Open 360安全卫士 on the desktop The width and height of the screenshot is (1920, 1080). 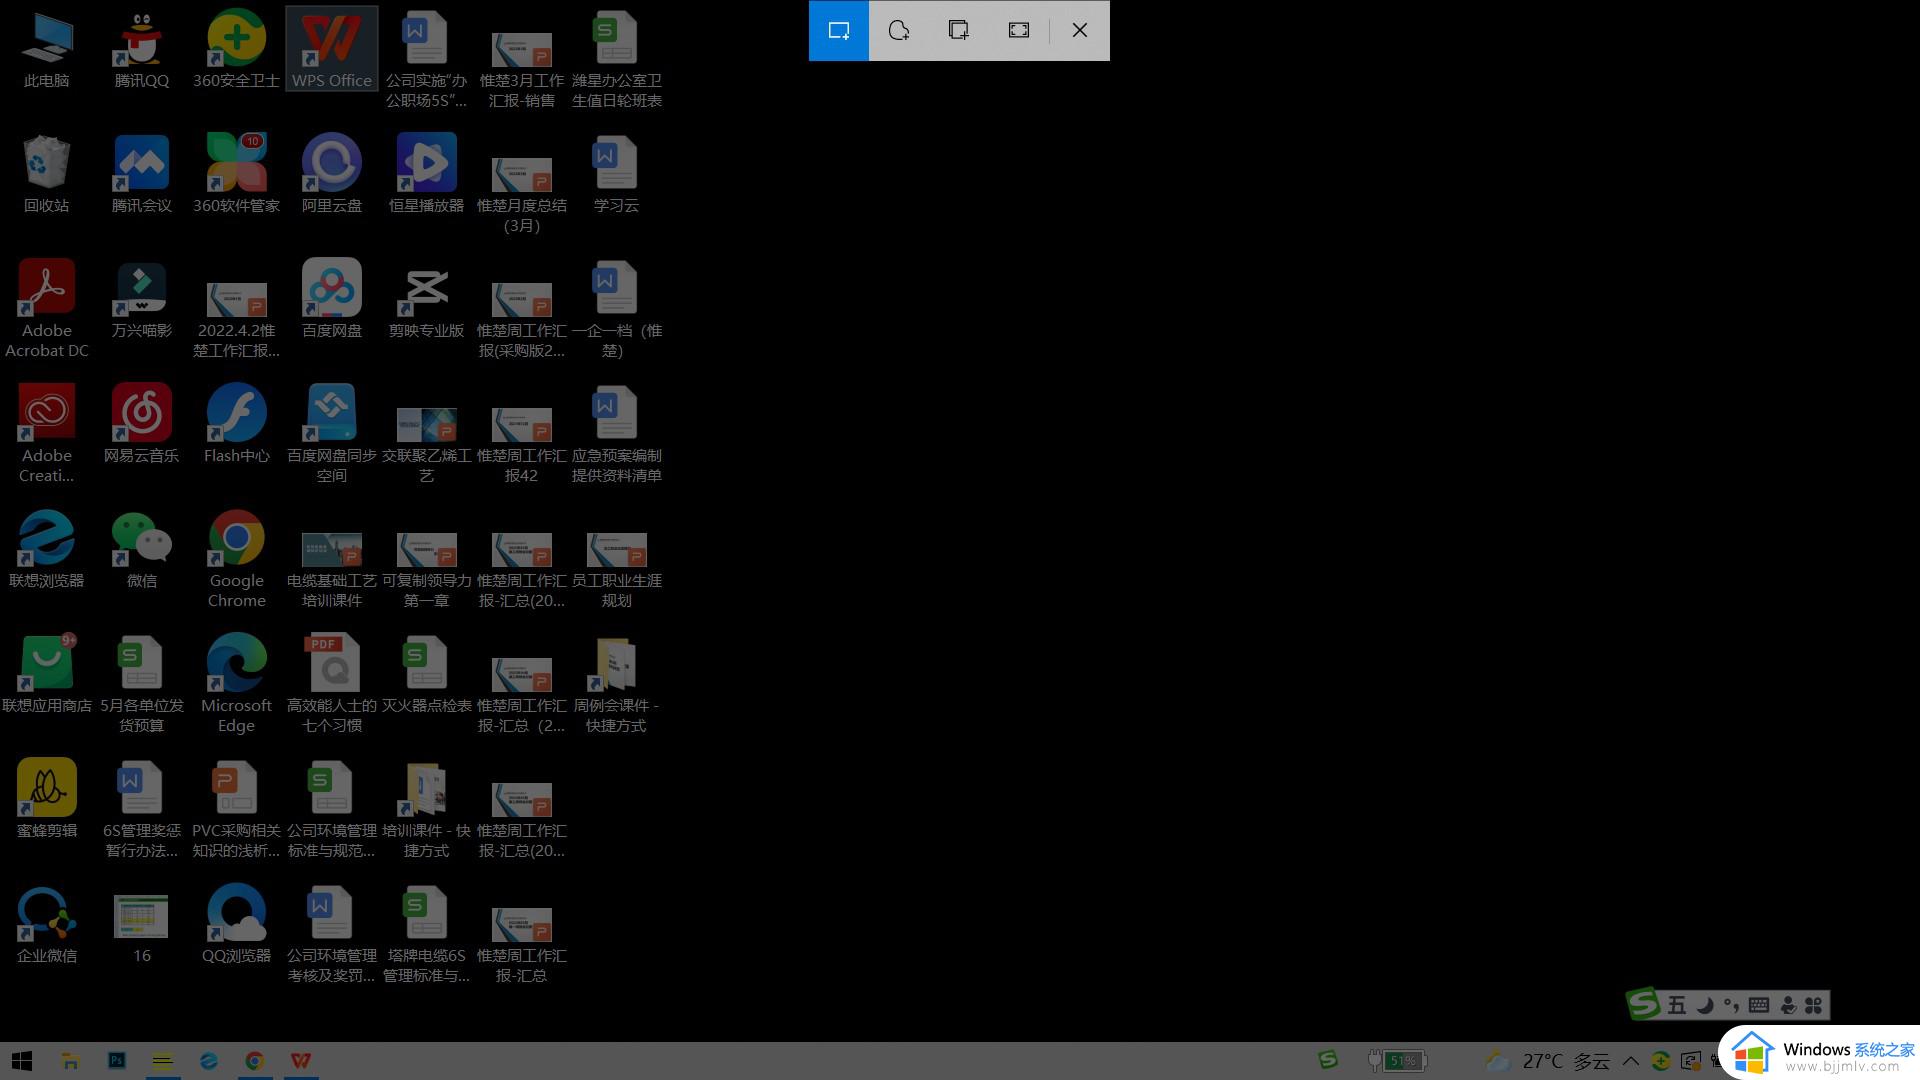(x=236, y=50)
